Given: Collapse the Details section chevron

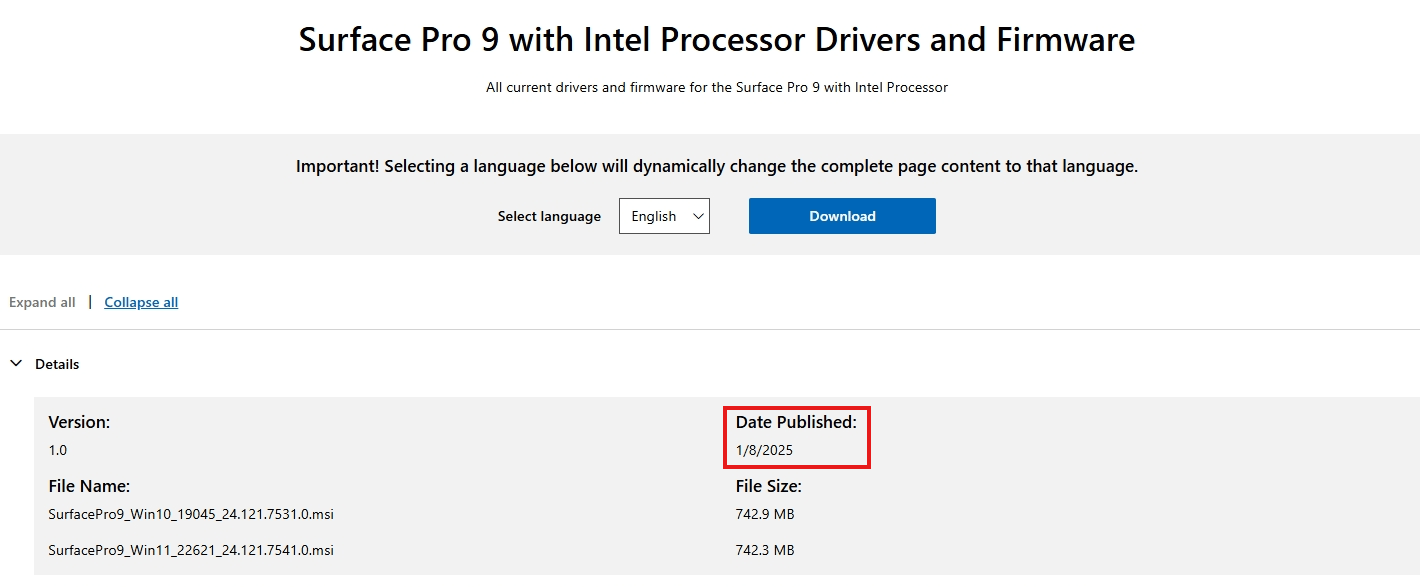Looking at the screenshot, I should pyautogui.click(x=16, y=364).
